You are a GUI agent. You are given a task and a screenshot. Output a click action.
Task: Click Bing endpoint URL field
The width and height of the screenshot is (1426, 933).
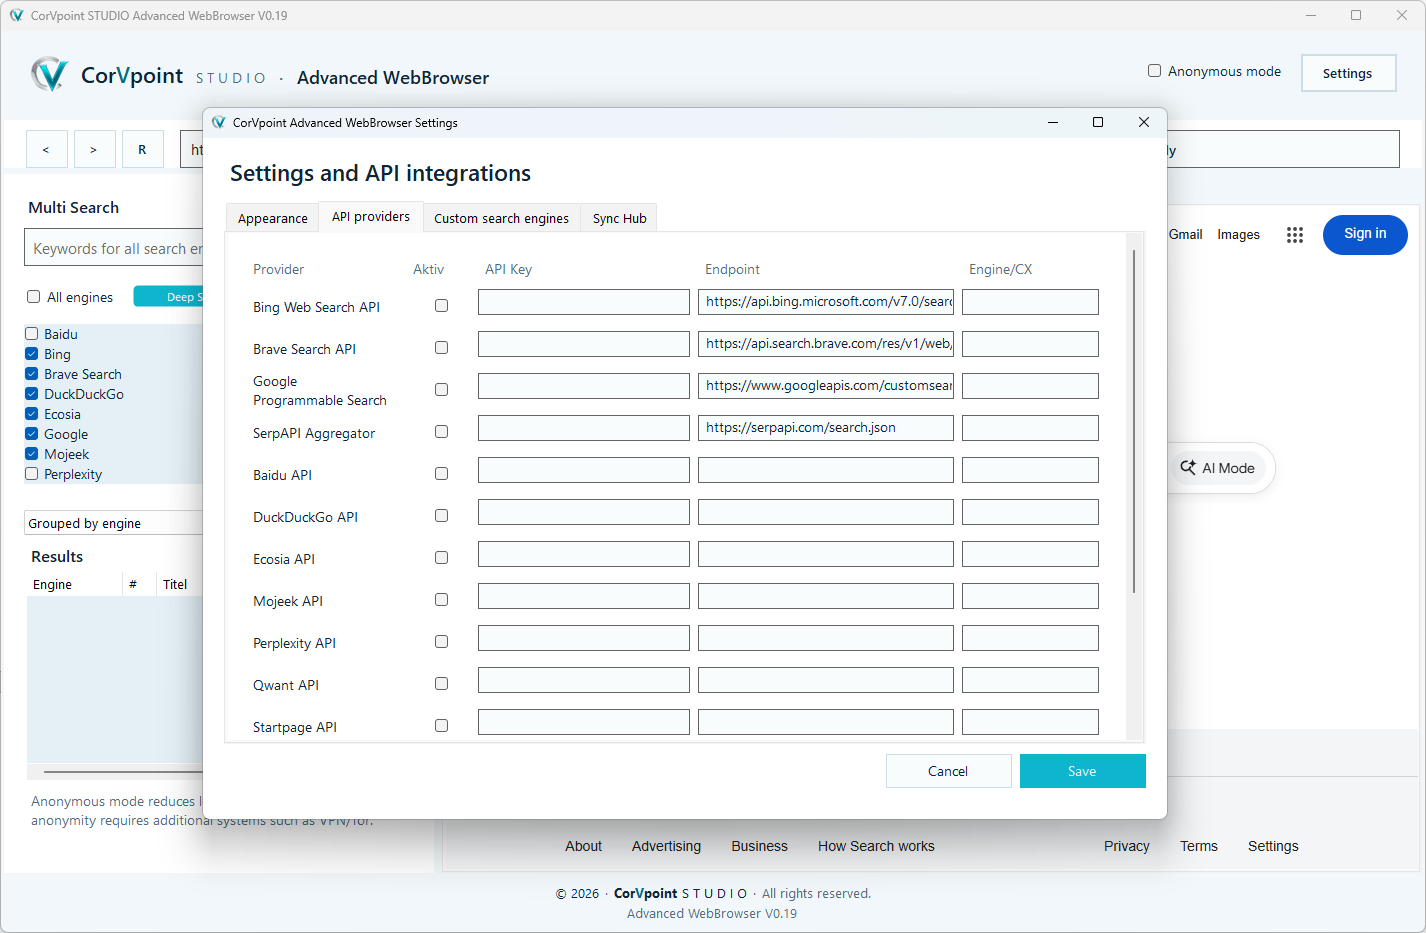coord(826,302)
